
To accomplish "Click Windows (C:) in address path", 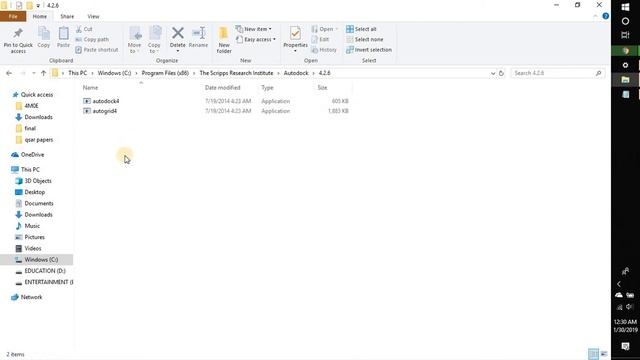I will coord(114,73).
